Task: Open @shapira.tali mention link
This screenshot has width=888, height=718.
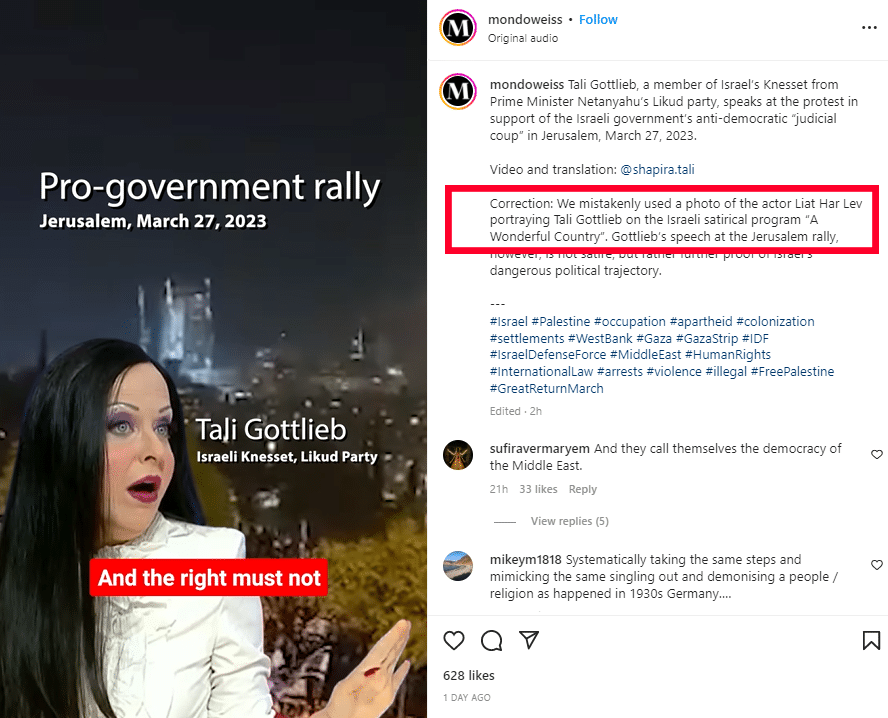Action: coord(657,169)
